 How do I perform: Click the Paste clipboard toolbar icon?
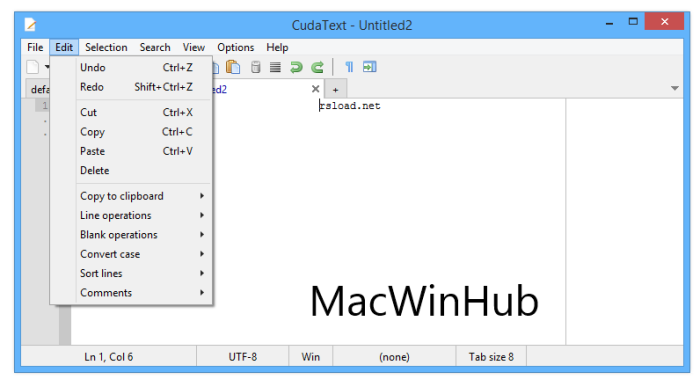pos(233,67)
